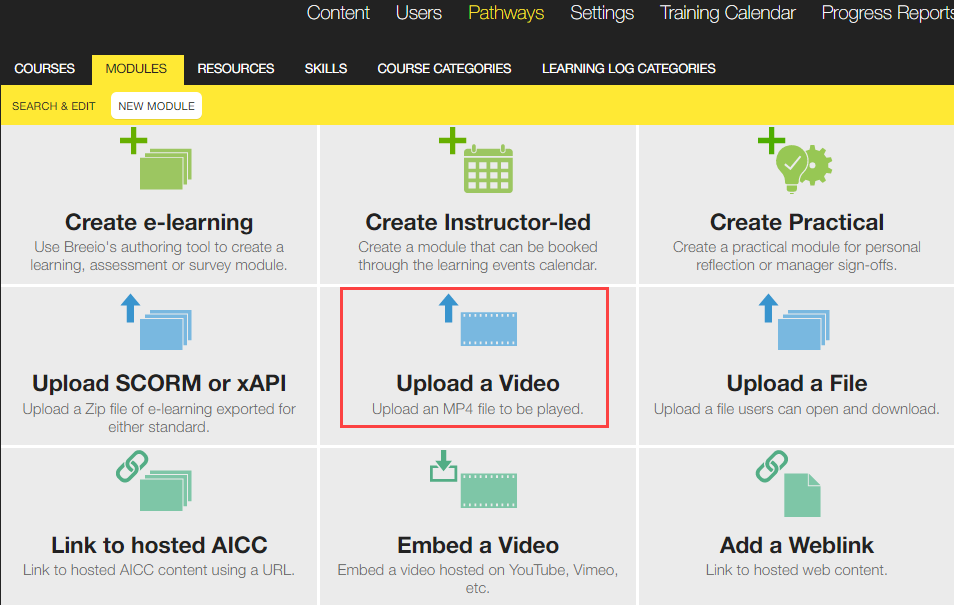This screenshot has height=605, width=954.
Task: Click 'Link to hosted AICC content using a URL.' text
Action: [159, 570]
